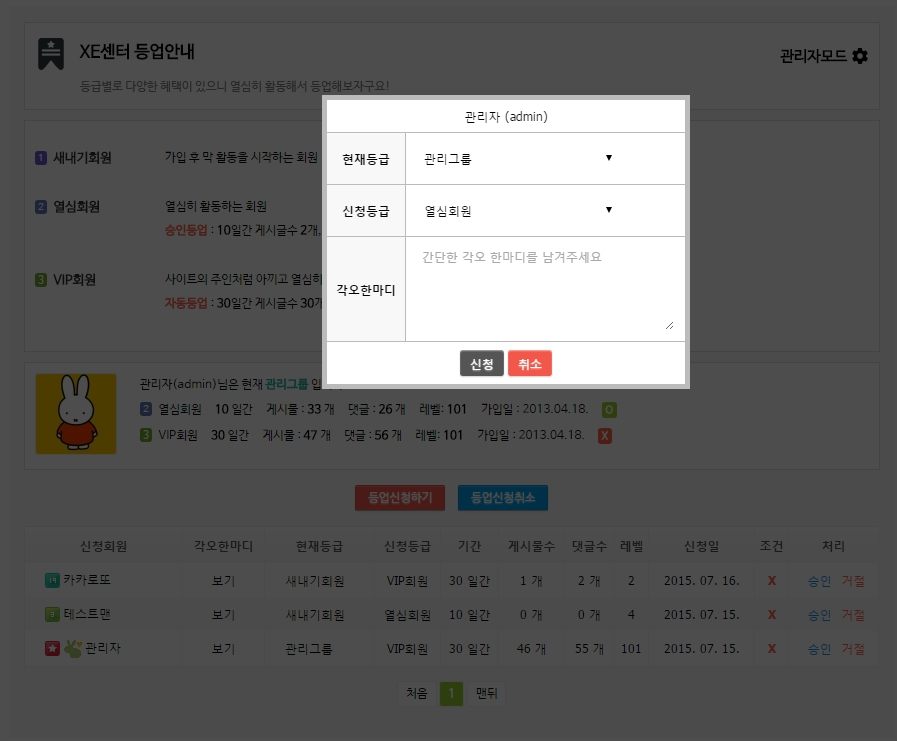Click the 카카로또 member name
Image resolution: width=897 pixels, height=741 pixels.
(87, 580)
